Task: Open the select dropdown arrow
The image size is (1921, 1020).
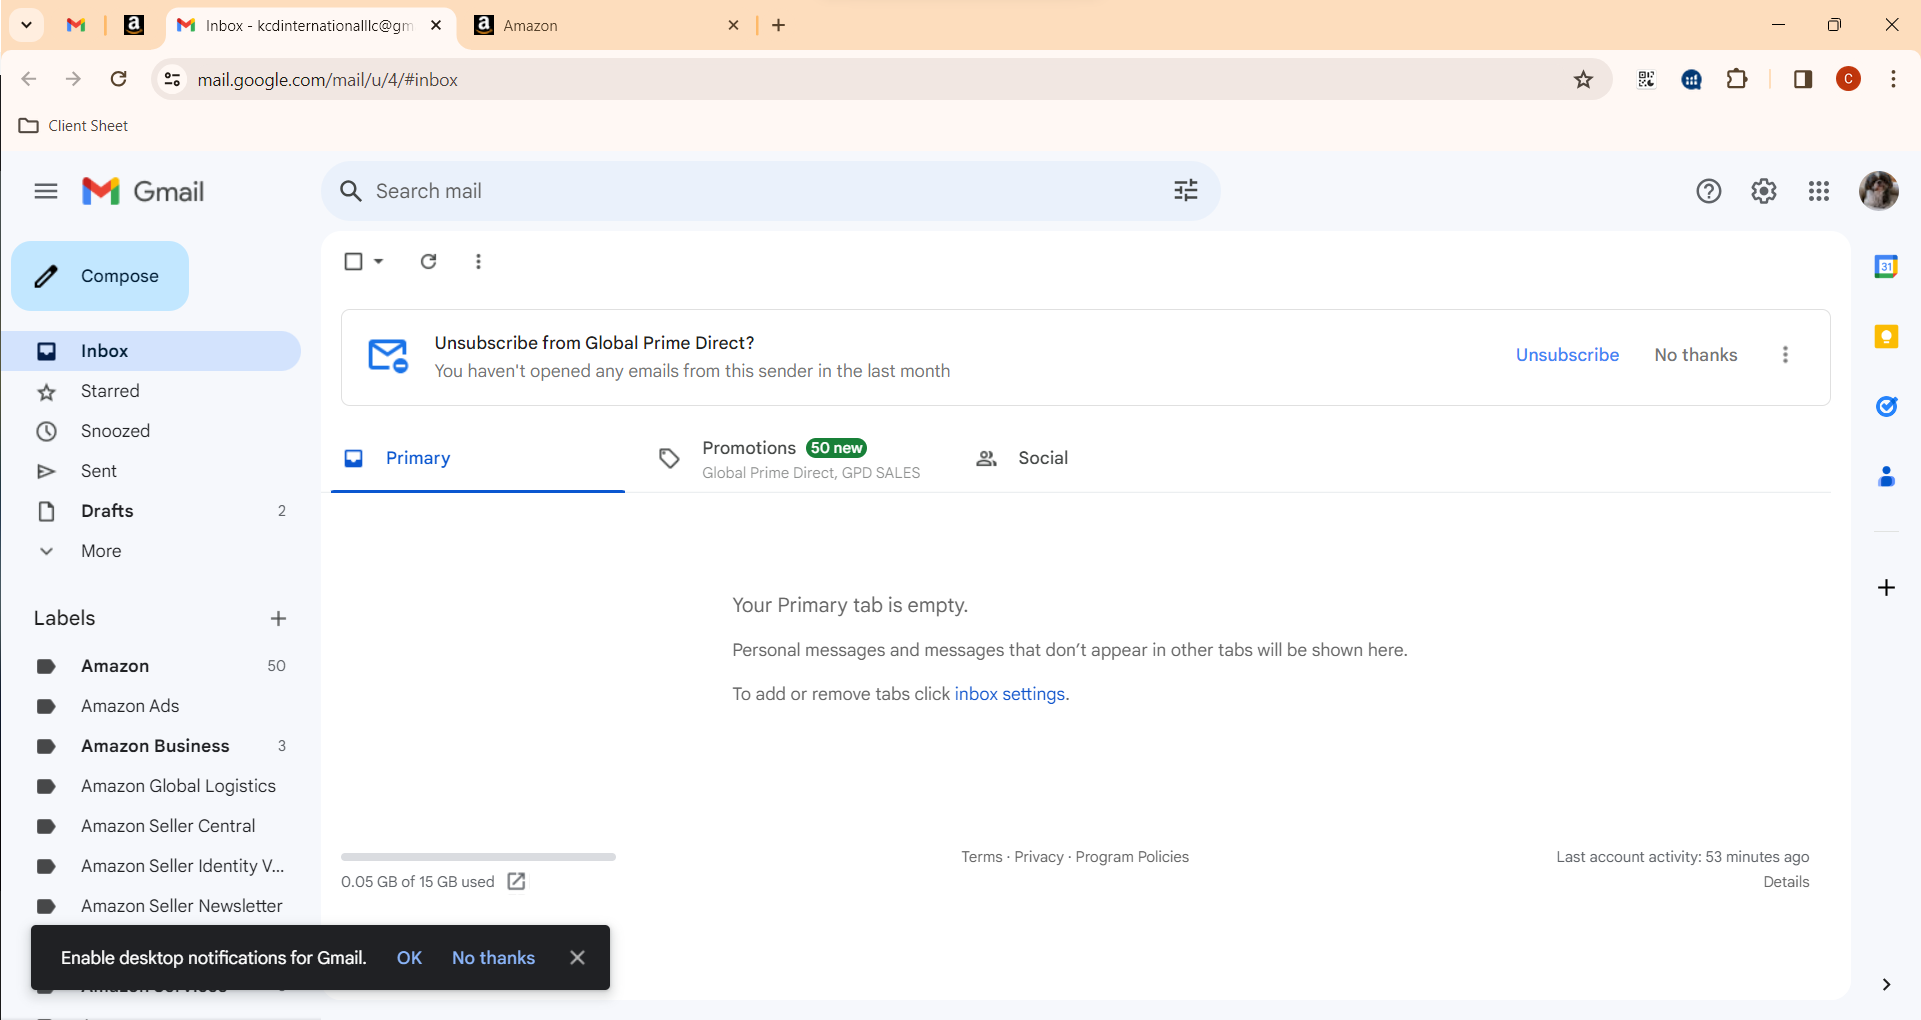Action: pos(379,261)
